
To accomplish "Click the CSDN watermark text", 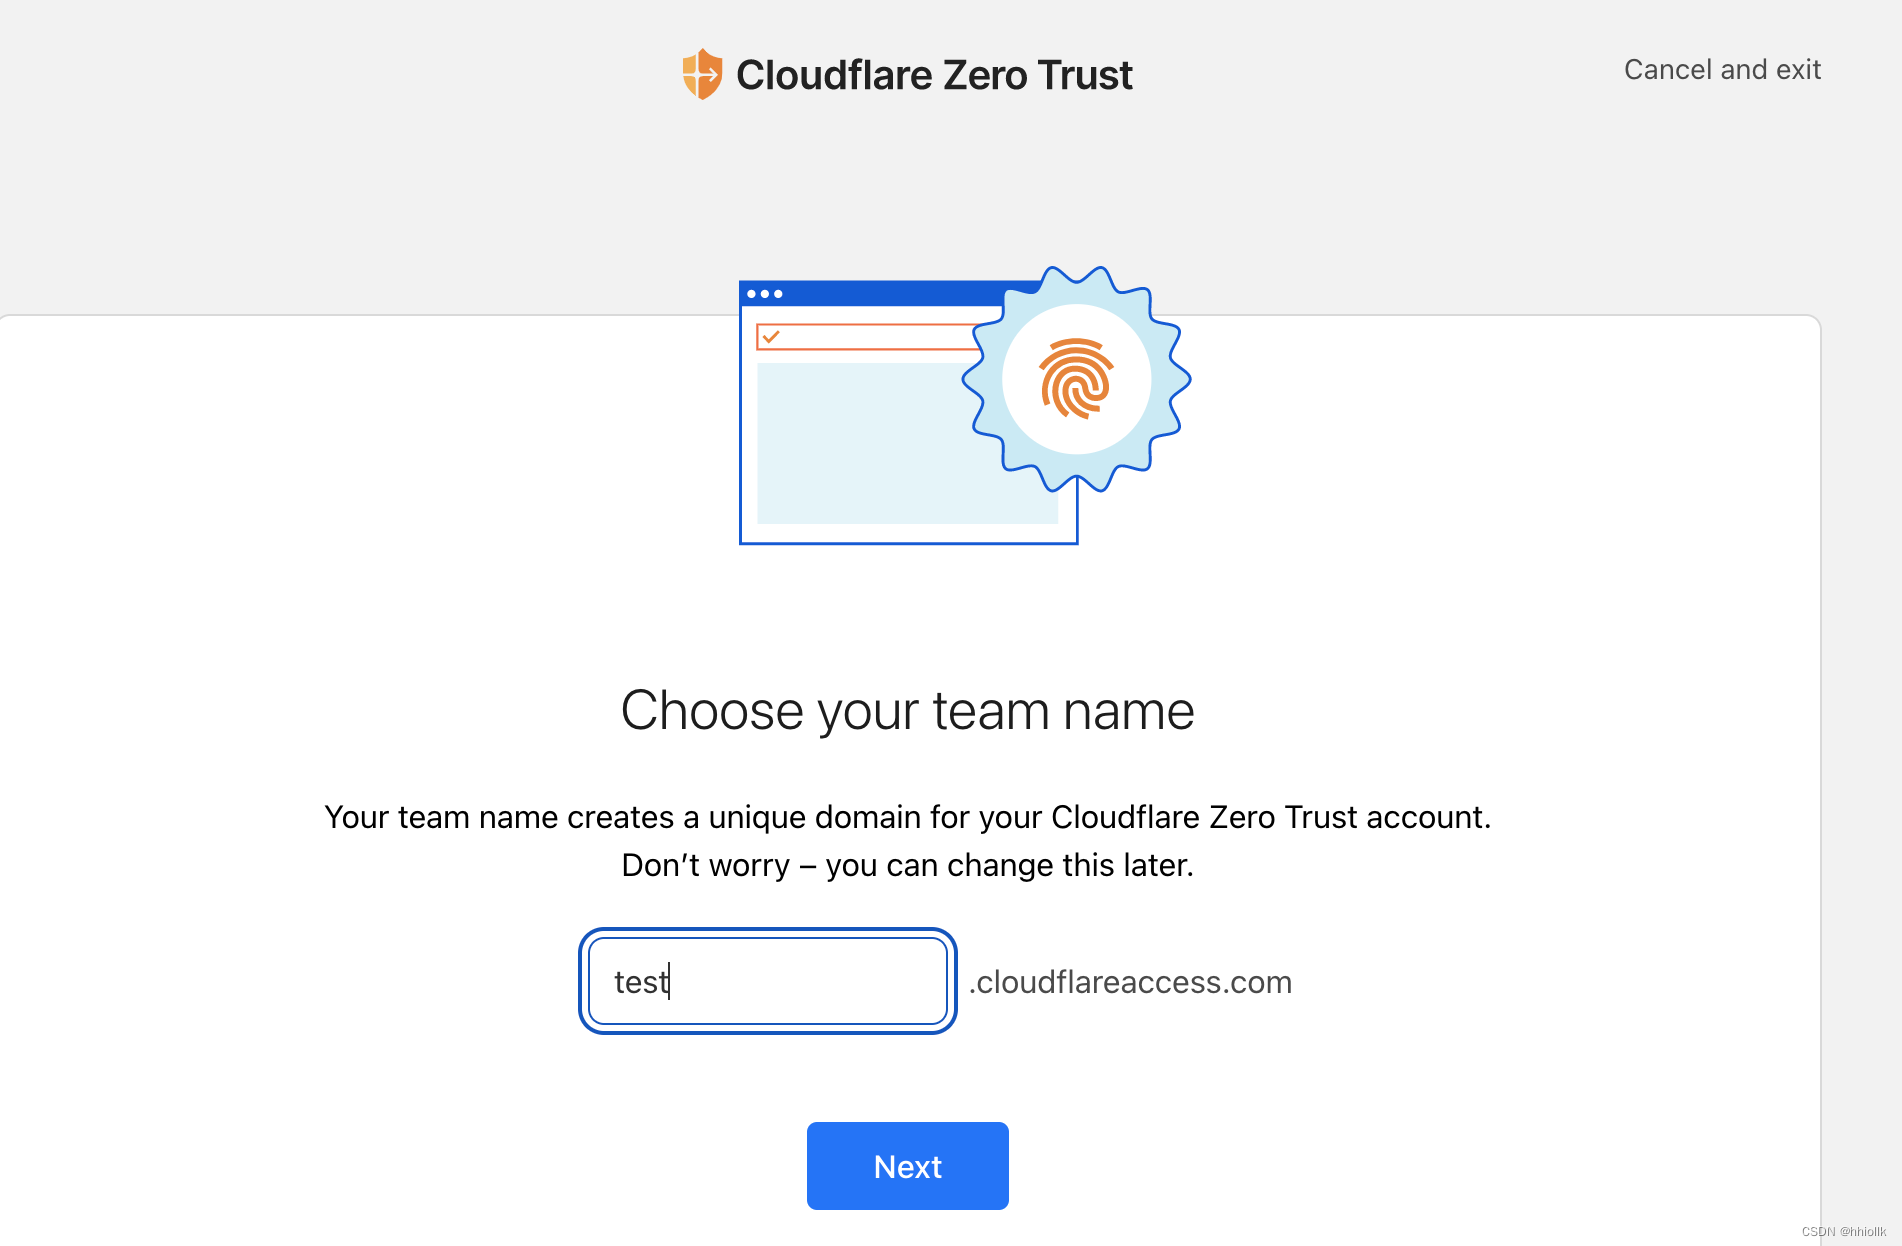I will 1844,1232.
